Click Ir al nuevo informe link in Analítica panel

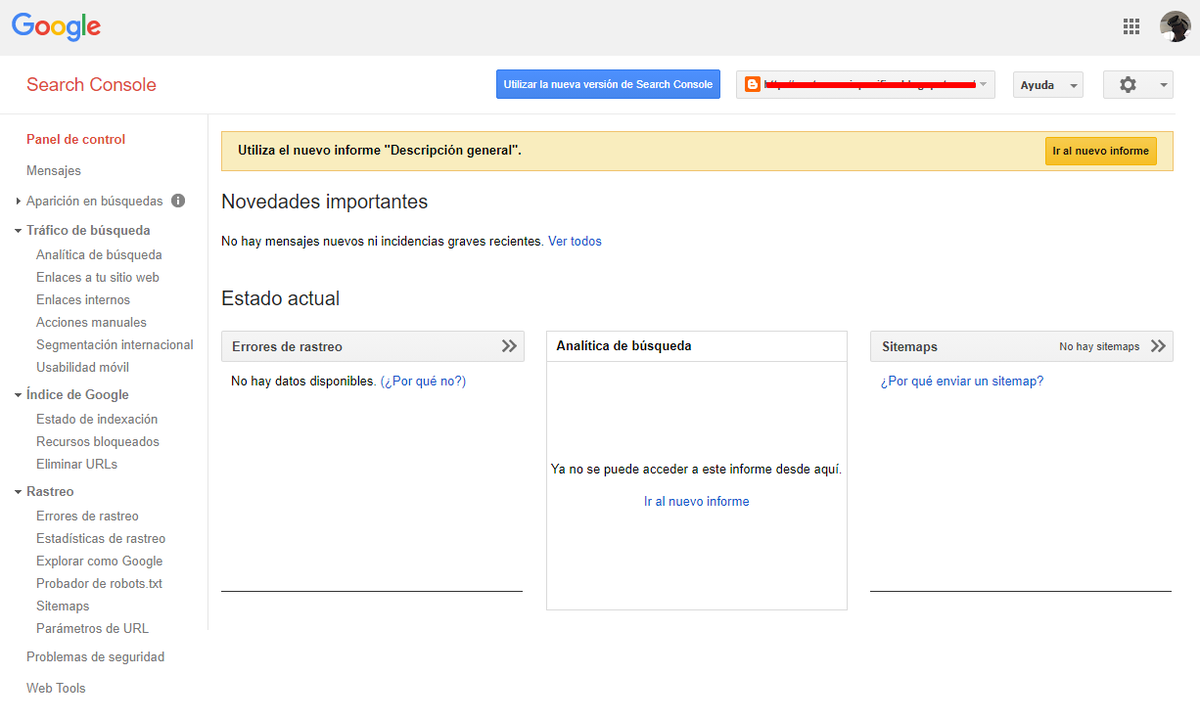(697, 501)
